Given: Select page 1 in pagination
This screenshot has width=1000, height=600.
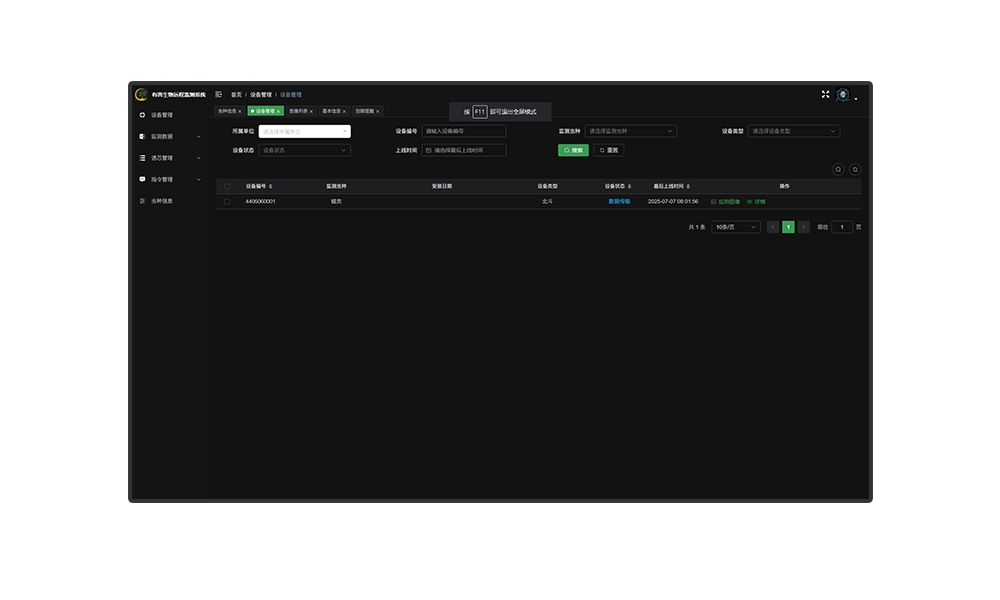Looking at the screenshot, I should 788,227.
